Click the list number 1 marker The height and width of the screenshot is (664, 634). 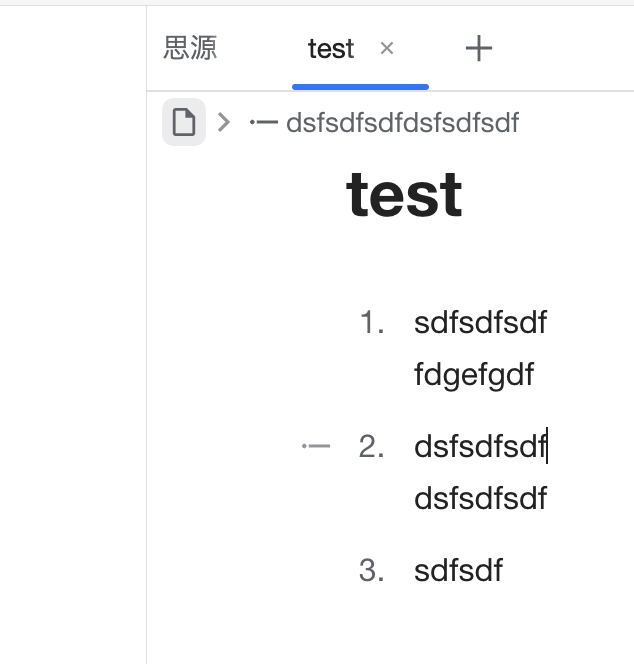[x=372, y=323]
